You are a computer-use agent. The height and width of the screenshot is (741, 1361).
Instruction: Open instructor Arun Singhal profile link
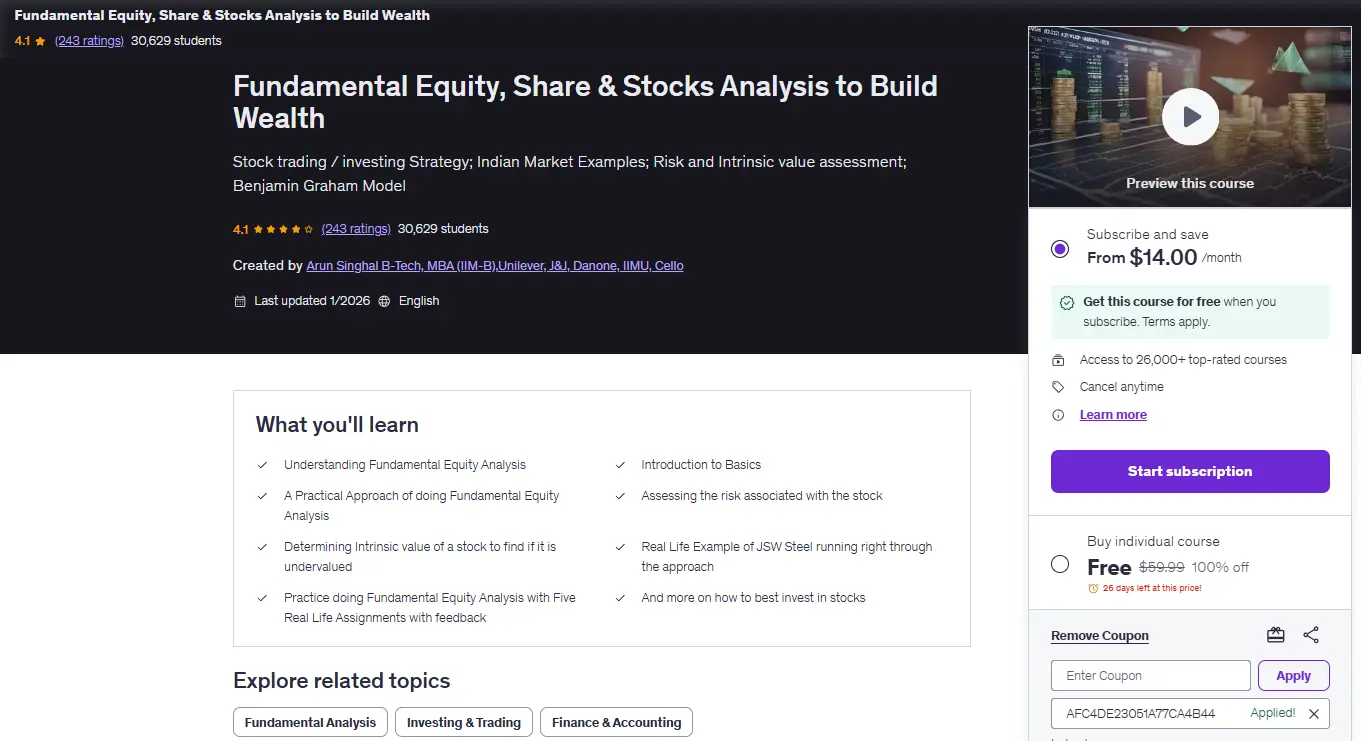point(495,266)
